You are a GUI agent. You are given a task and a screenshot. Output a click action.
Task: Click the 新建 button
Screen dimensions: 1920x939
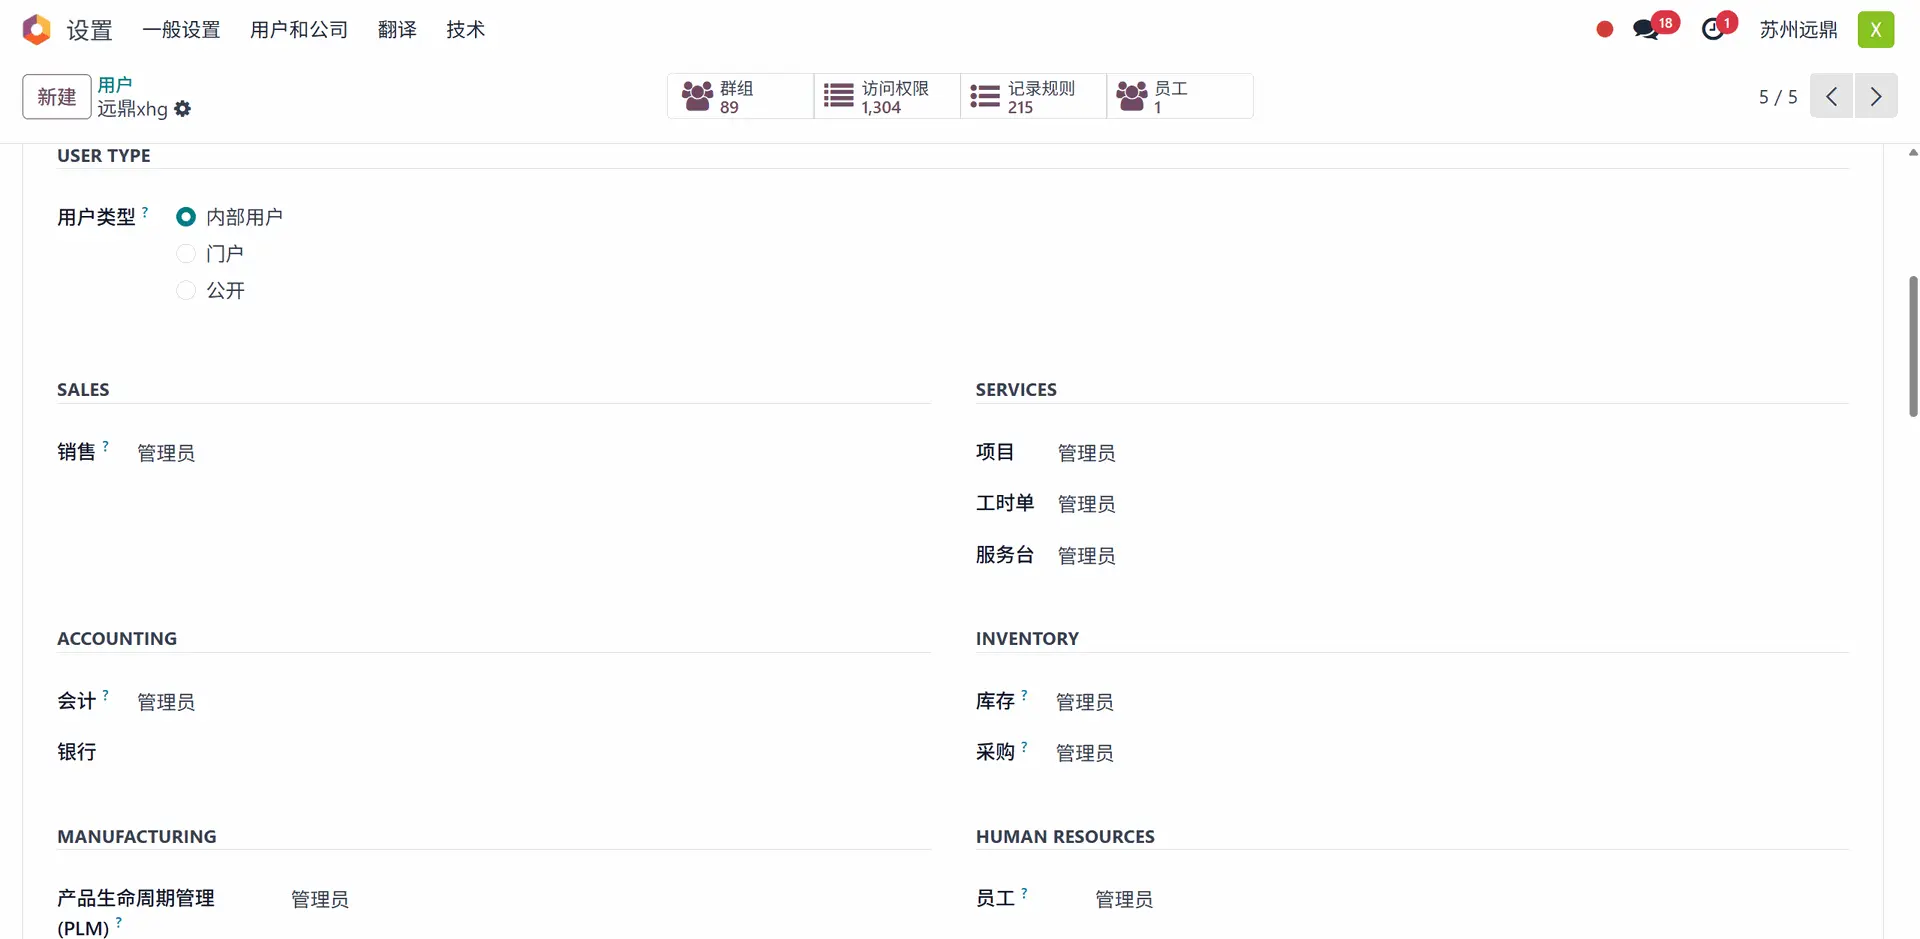pyautogui.click(x=57, y=97)
